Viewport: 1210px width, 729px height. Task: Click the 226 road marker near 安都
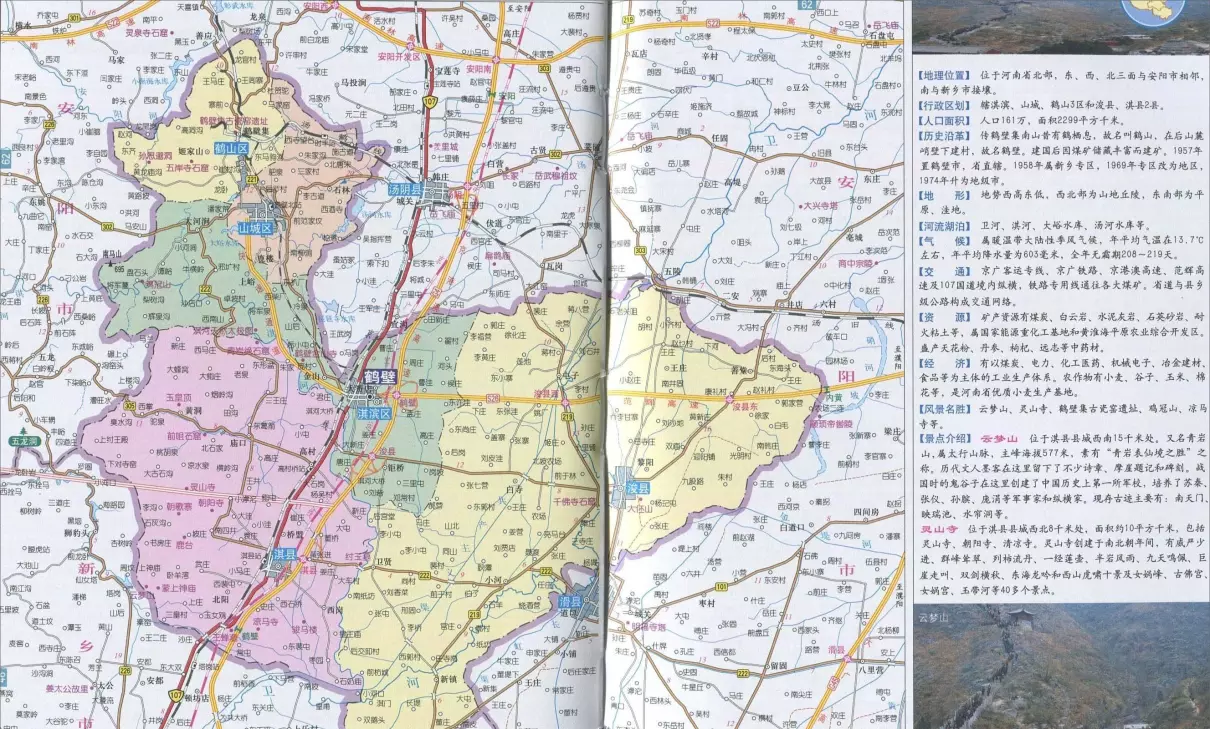(126, 670)
